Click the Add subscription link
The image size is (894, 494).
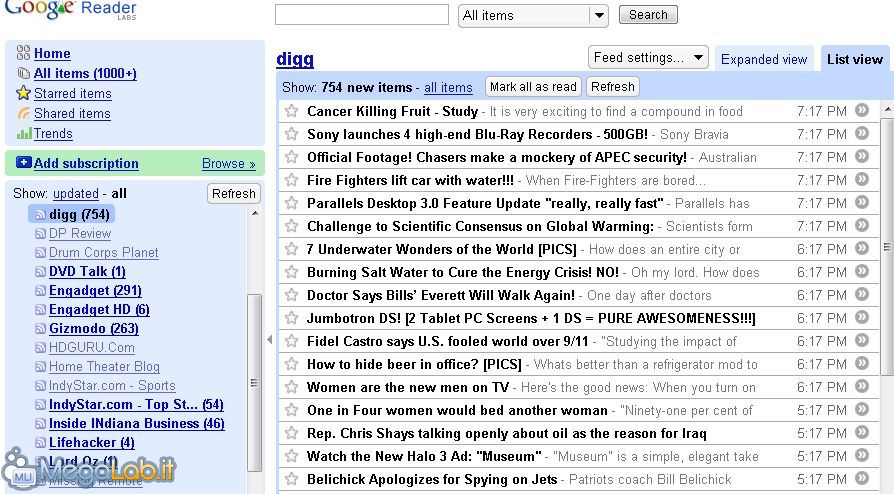[86, 163]
